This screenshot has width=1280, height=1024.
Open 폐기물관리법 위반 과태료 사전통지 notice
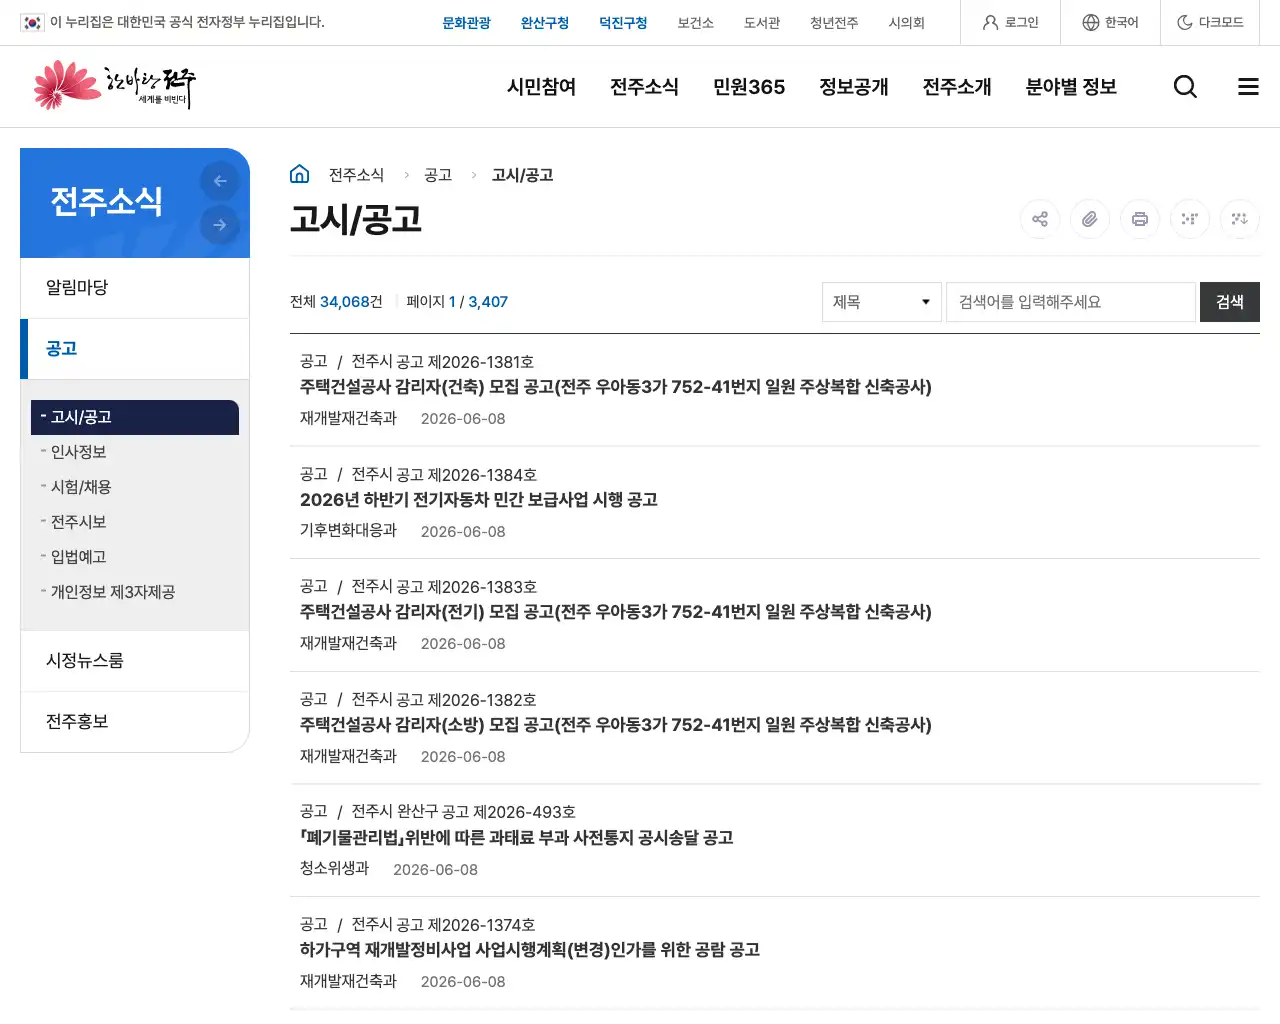click(516, 838)
